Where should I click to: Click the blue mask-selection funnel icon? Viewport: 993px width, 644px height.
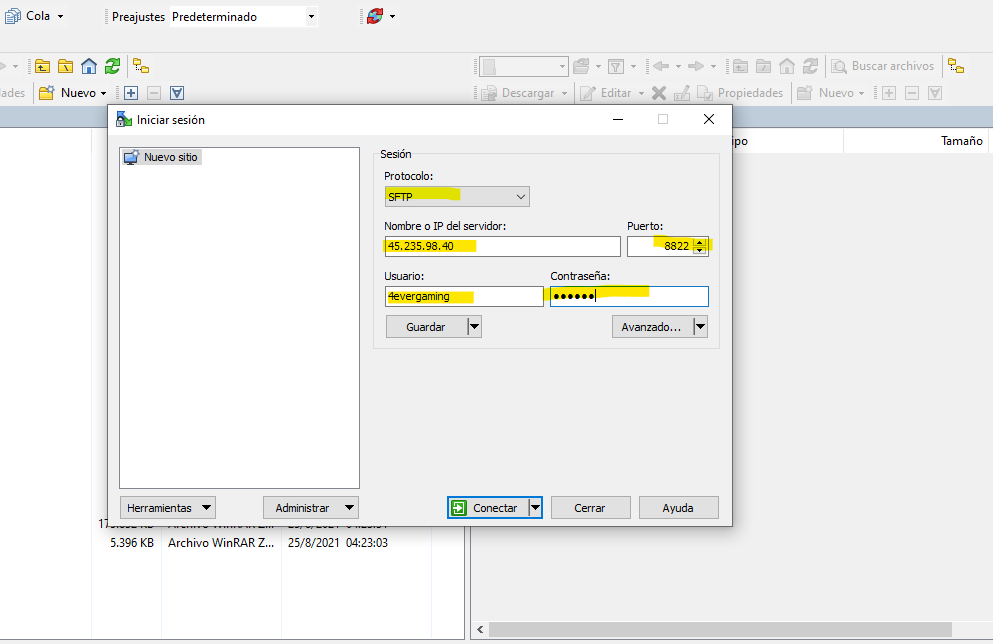pos(177,93)
